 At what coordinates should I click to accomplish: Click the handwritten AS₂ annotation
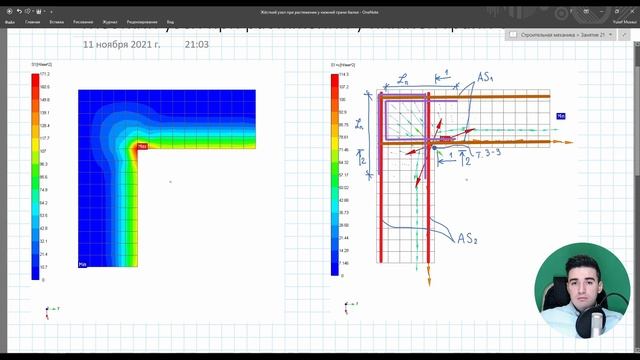click(x=467, y=238)
